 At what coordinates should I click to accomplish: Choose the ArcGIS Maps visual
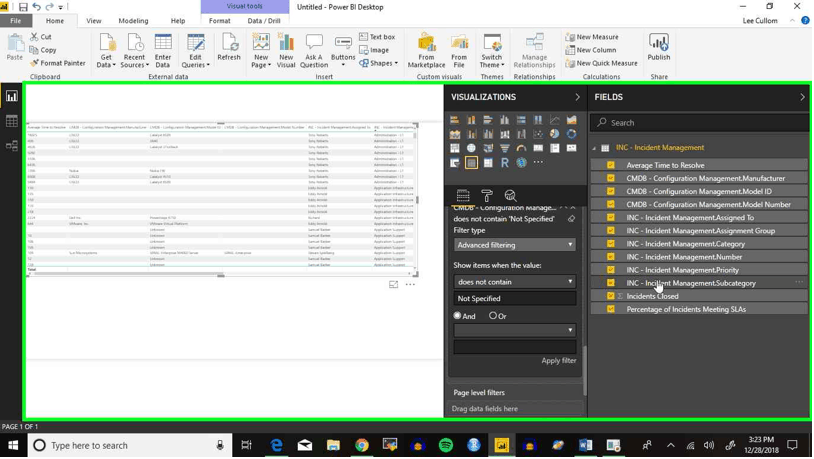[521, 163]
